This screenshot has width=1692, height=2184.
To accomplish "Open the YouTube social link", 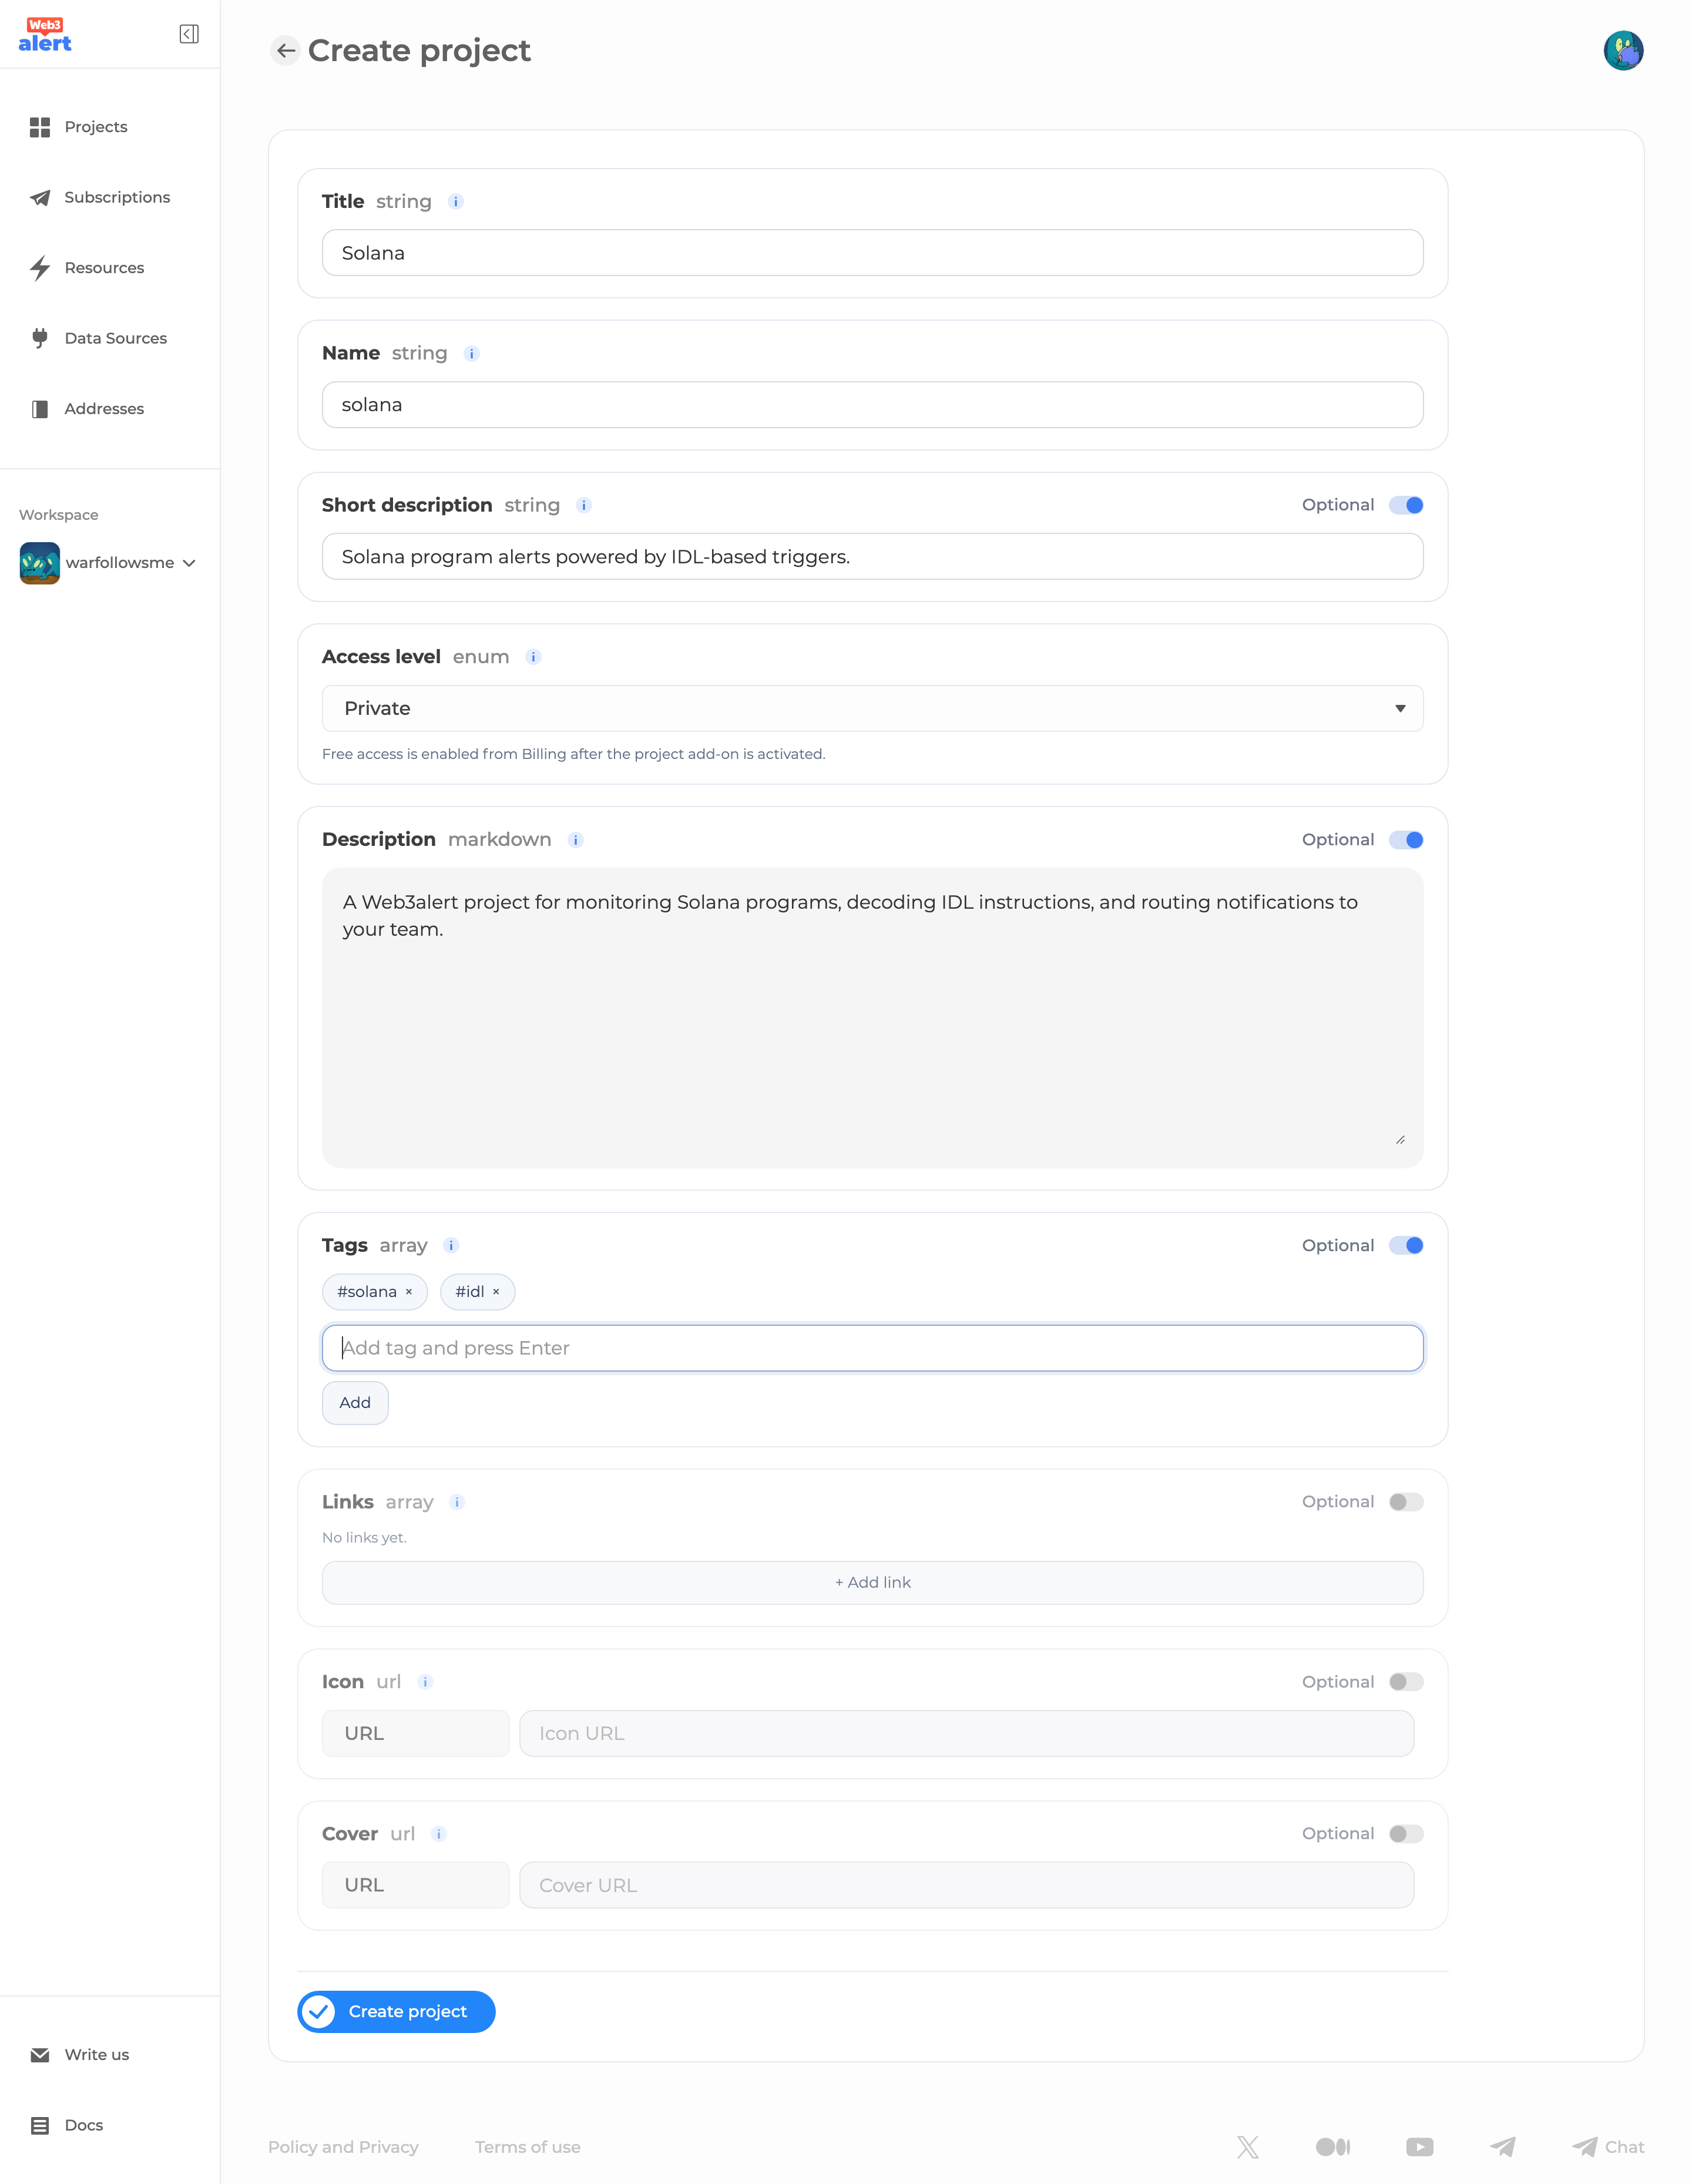I will coord(1419,2147).
